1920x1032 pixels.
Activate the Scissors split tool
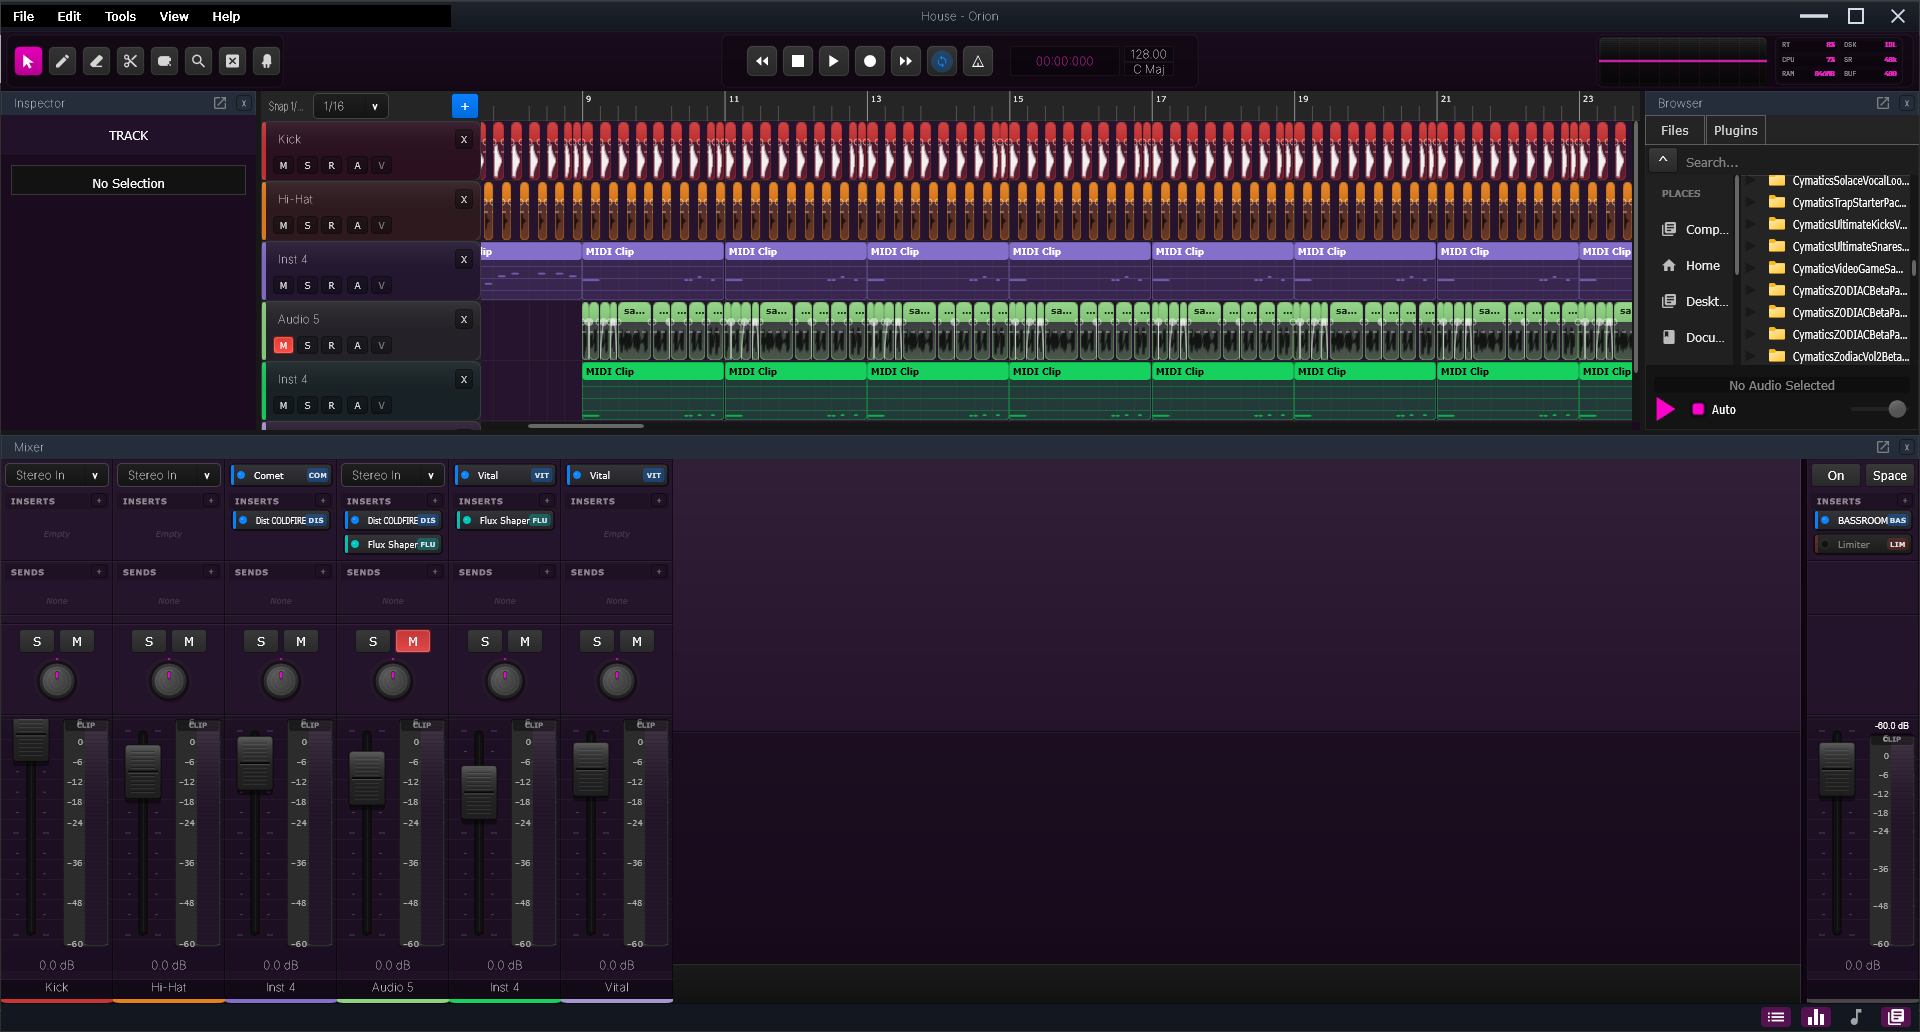[130, 61]
